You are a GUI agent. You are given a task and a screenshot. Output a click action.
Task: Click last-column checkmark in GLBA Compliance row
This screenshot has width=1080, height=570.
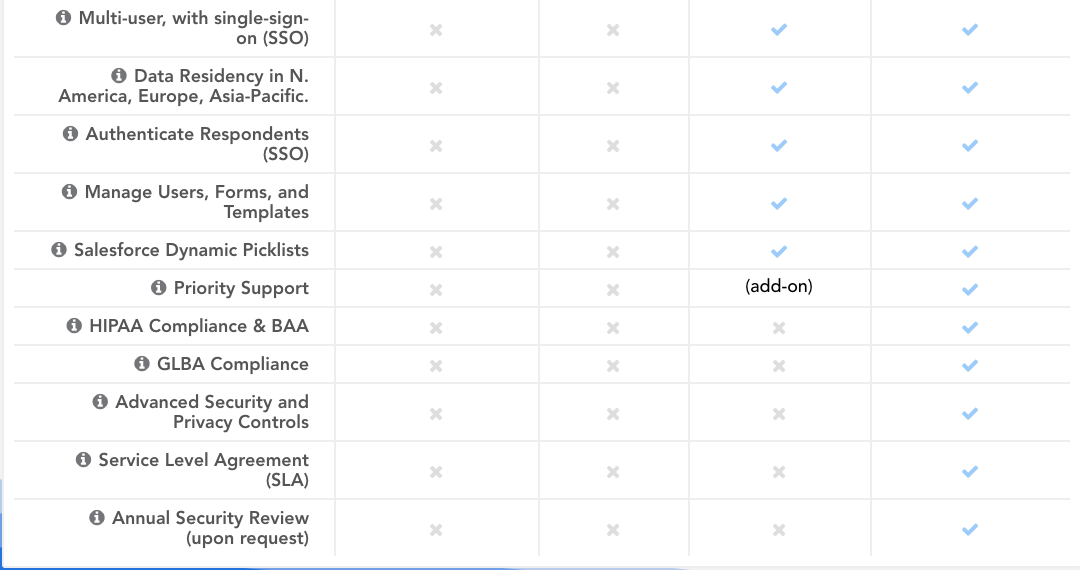(969, 365)
